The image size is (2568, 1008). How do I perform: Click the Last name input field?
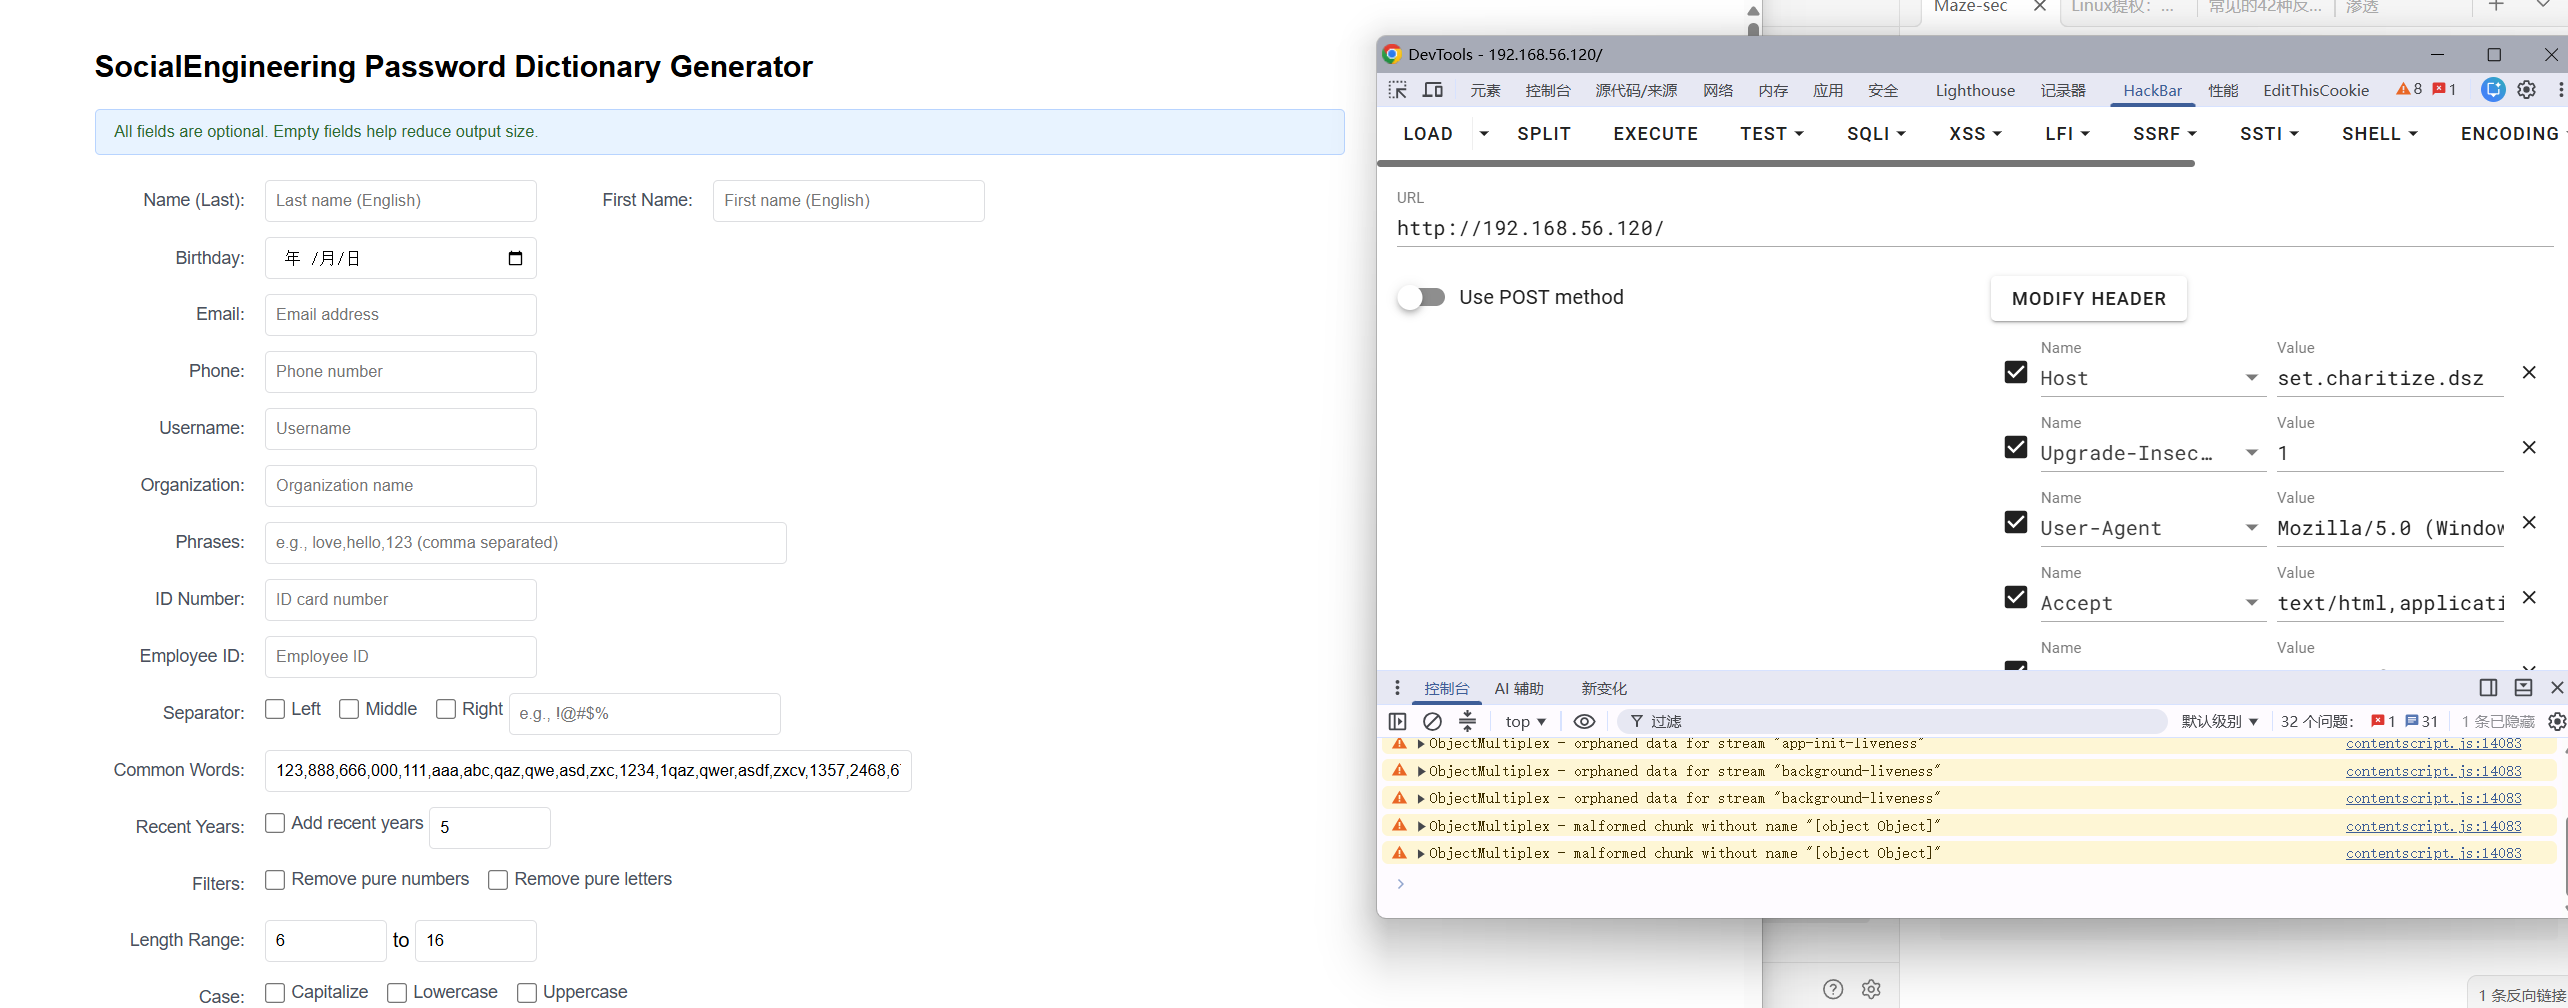[x=400, y=201]
